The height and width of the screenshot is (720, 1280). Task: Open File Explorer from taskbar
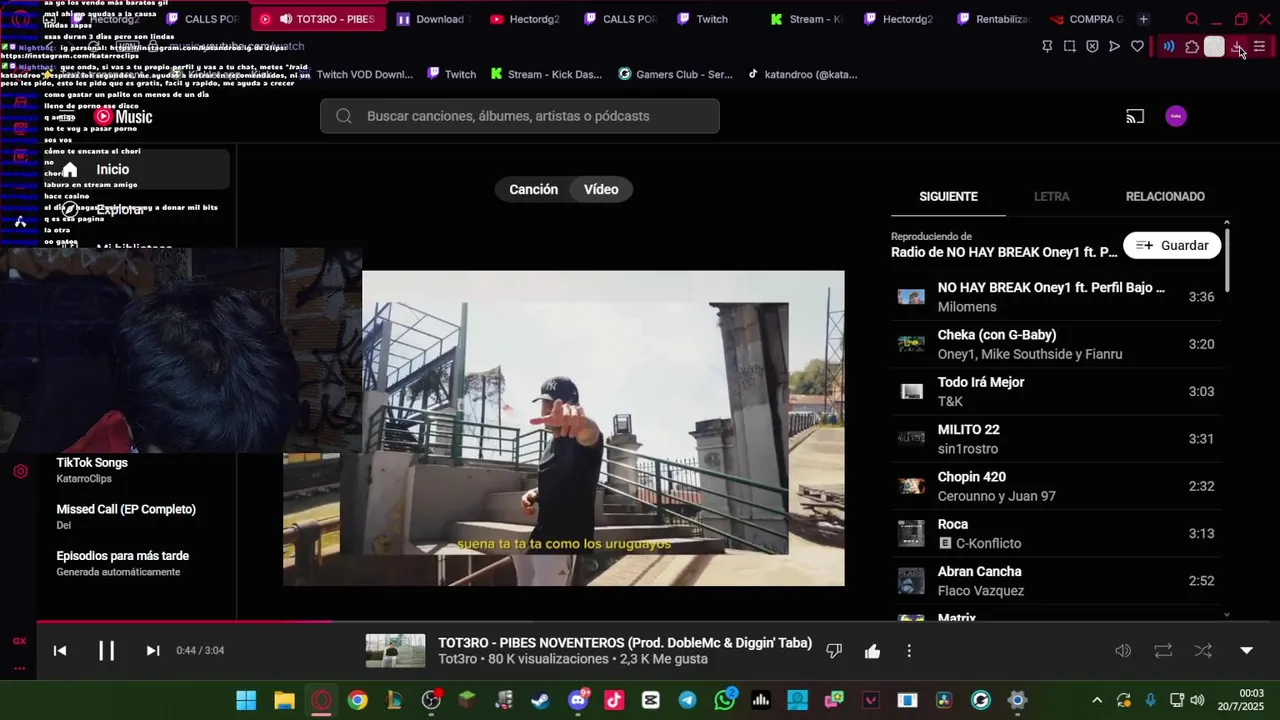tap(284, 700)
